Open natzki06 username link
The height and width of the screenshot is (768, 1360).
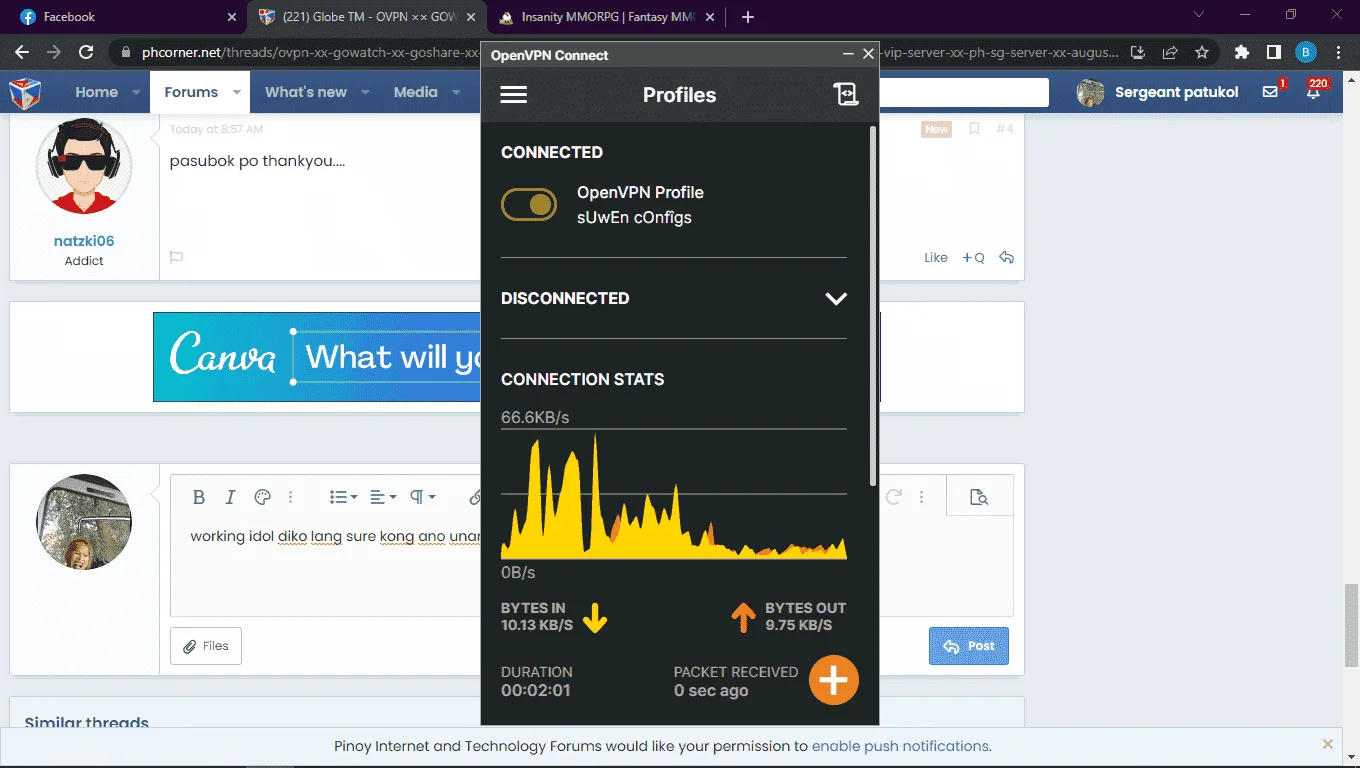[84, 241]
